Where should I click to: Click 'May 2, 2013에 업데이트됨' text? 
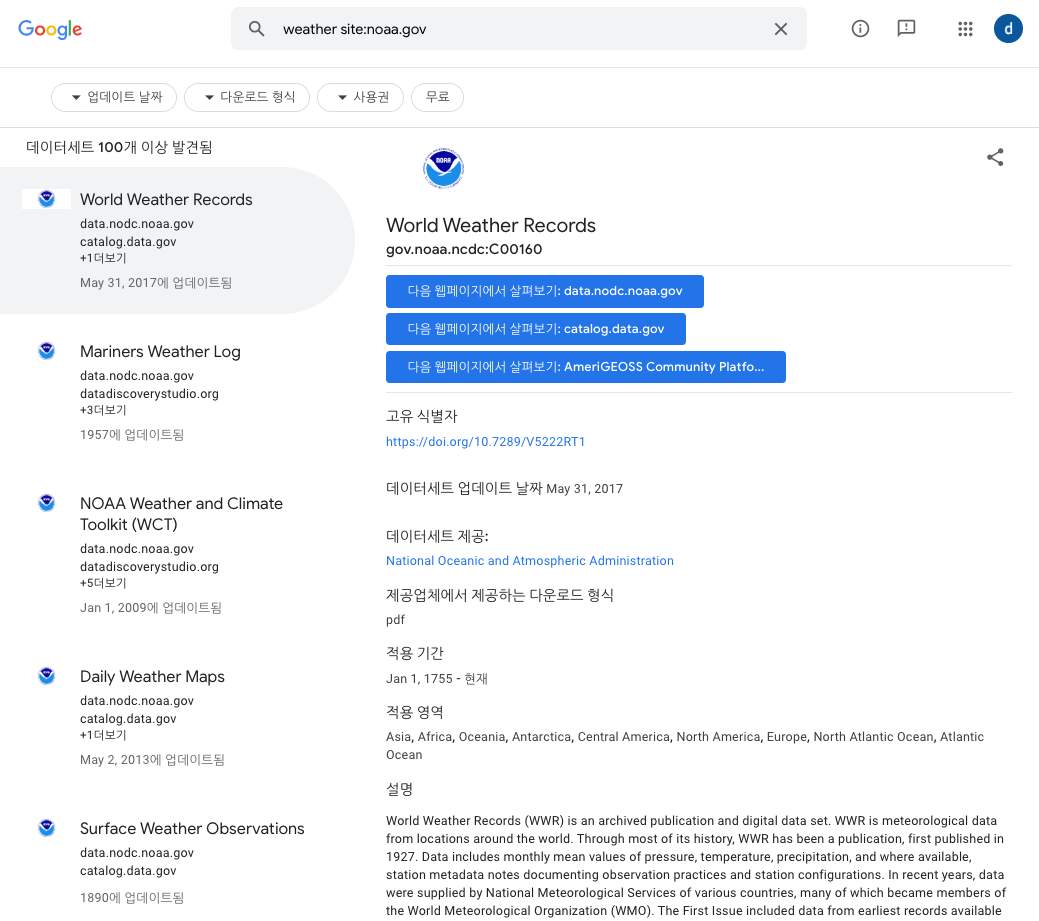(152, 759)
